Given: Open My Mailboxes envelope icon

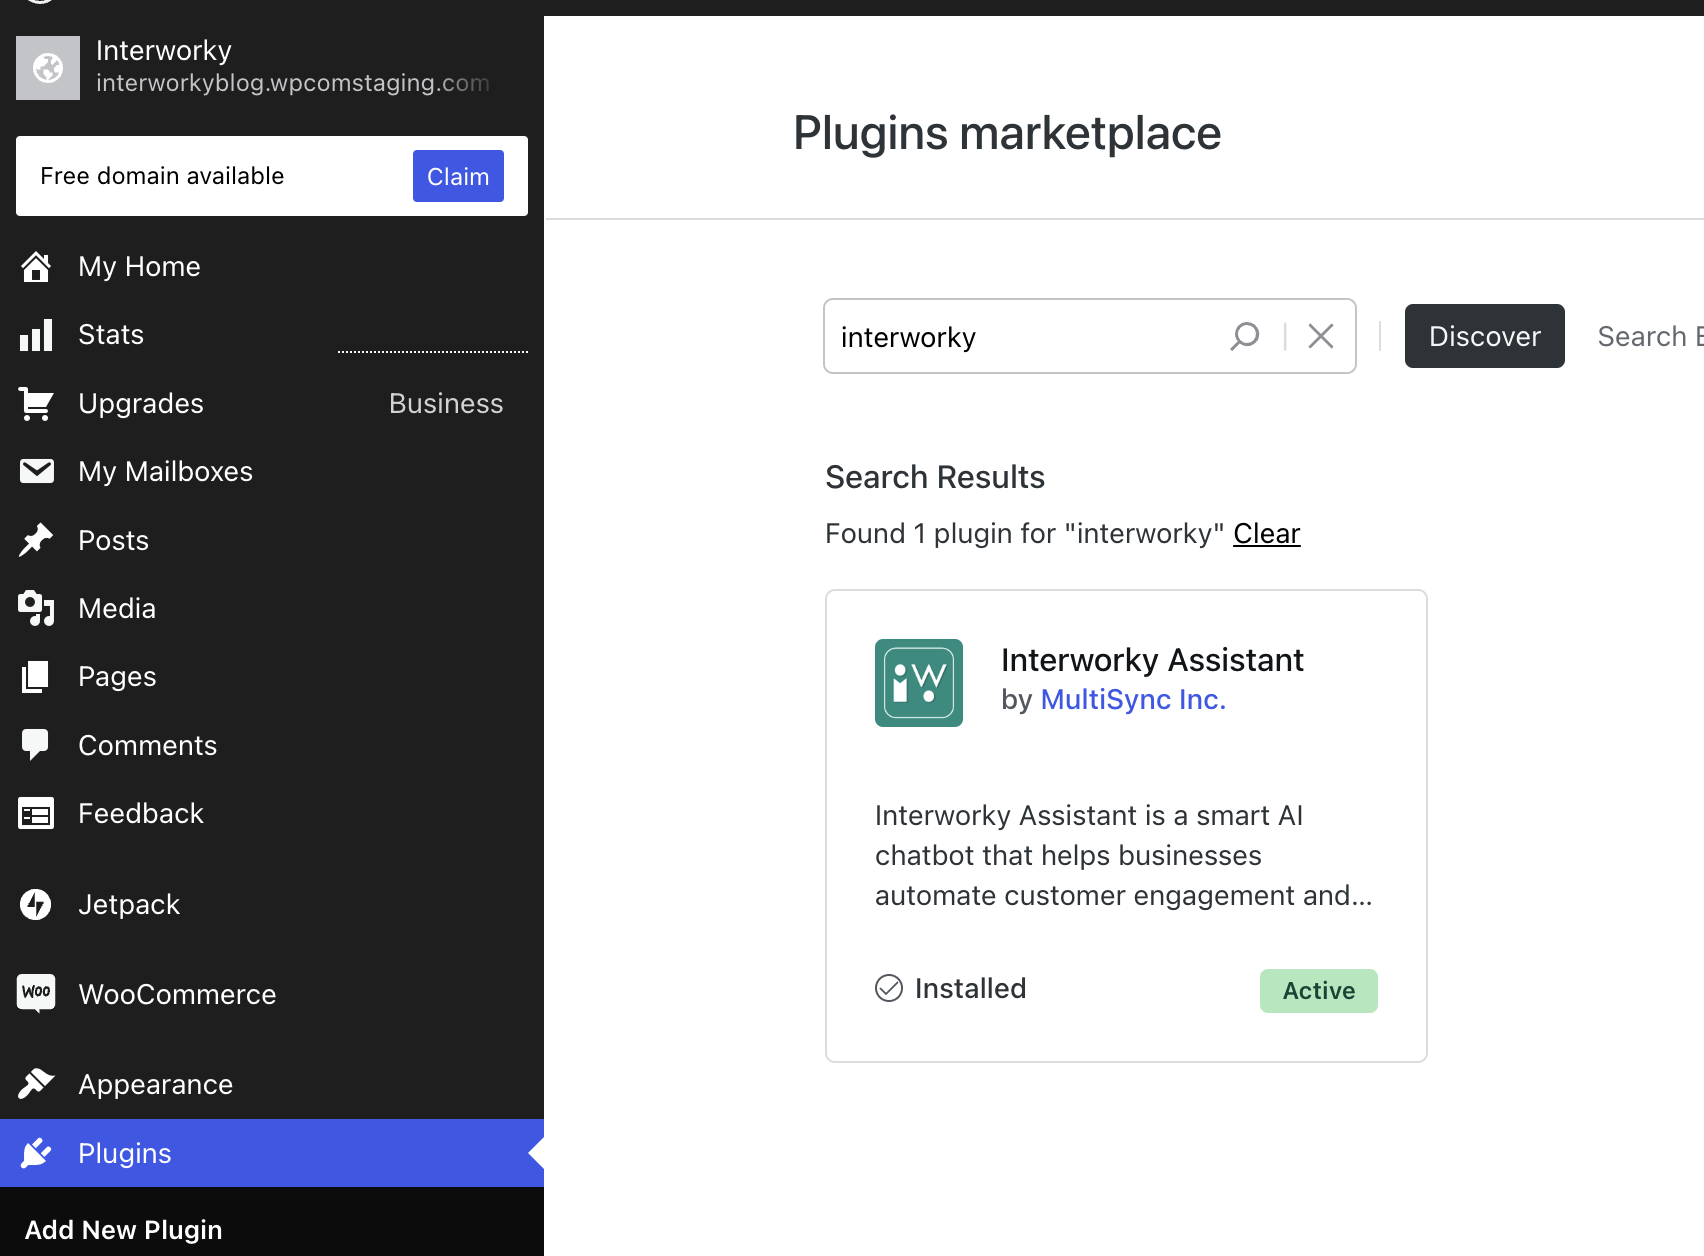Looking at the screenshot, I should pos(36,471).
